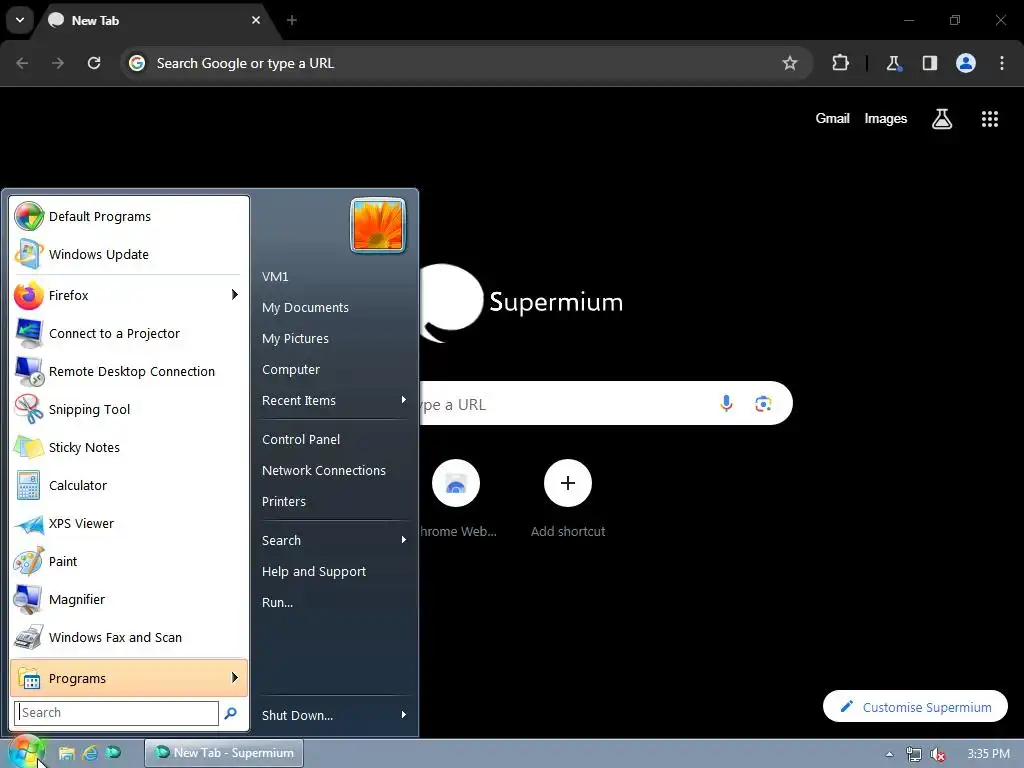
Task: Open Printers from Start menu
Action: coord(284,502)
